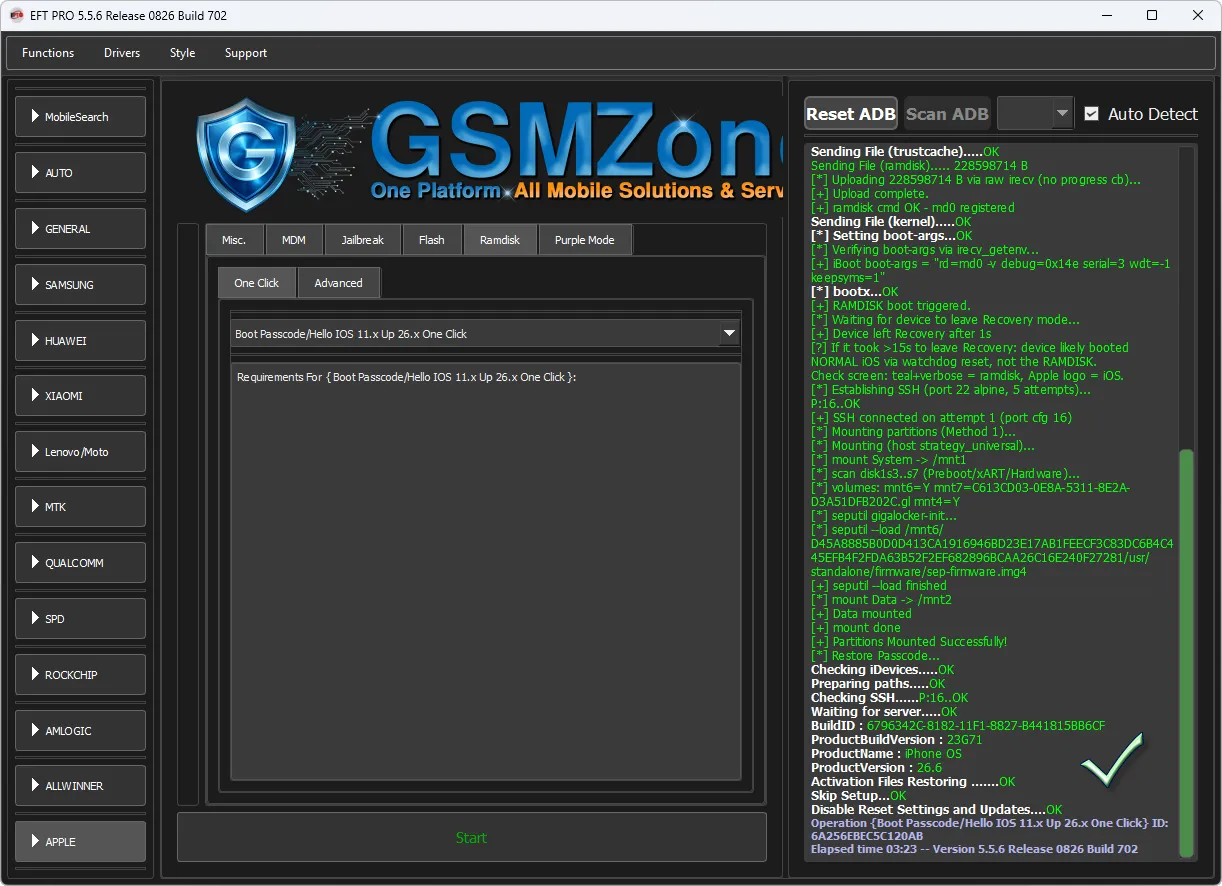
Task: Switch to the Misc. tab
Action: coord(234,240)
